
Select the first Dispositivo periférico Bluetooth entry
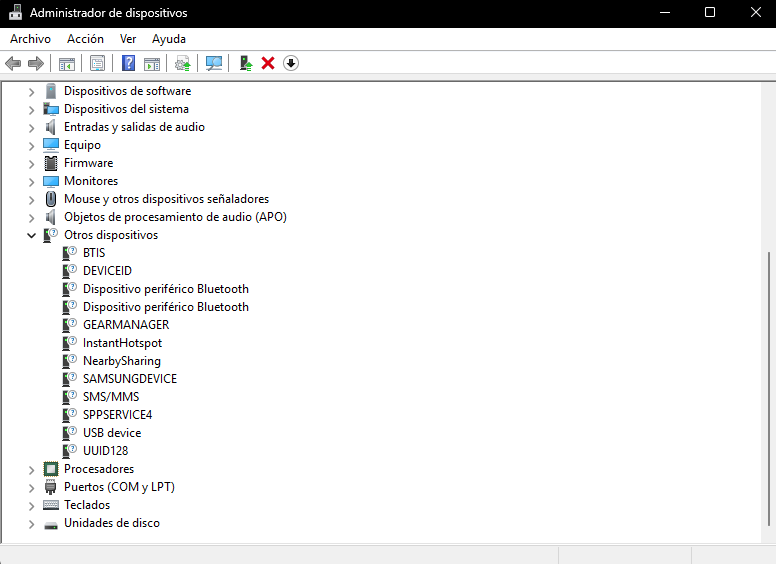click(166, 289)
